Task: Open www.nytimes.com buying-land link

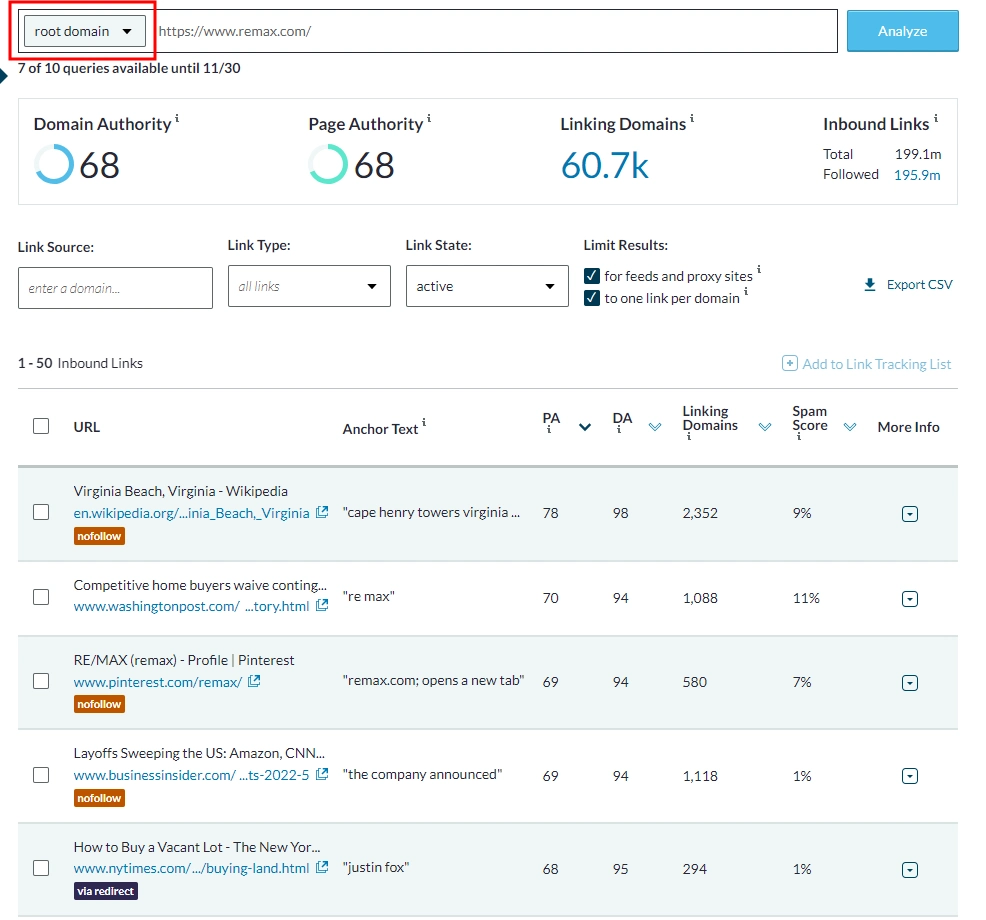Action: coord(191,868)
